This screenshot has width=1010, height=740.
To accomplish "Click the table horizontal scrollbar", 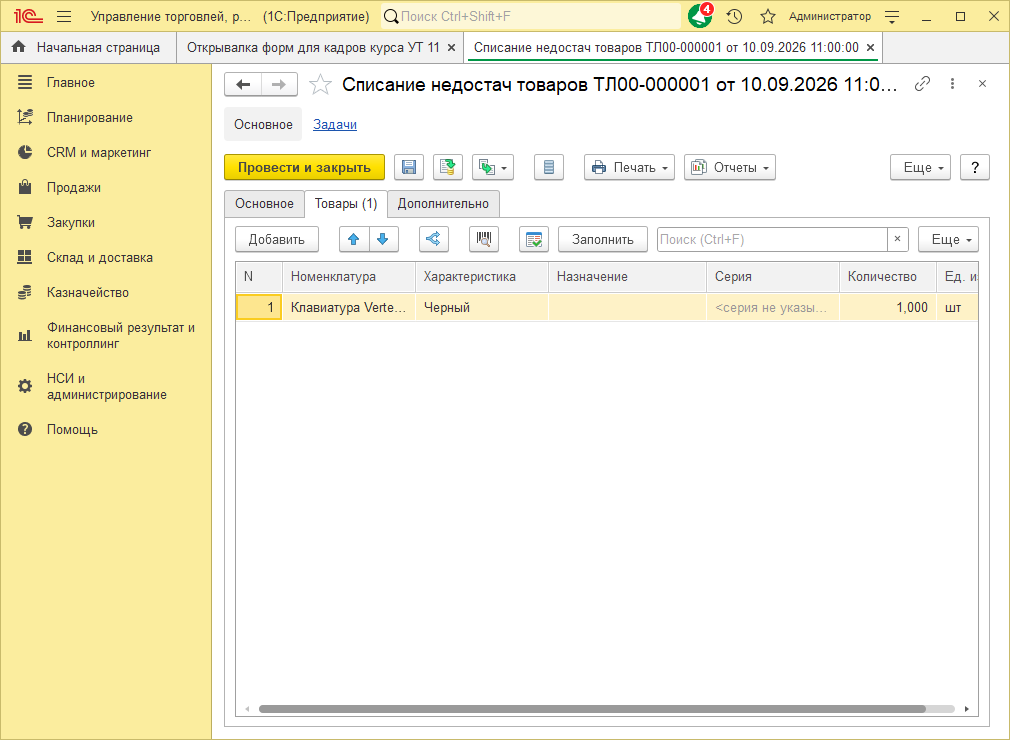I will point(592,709).
